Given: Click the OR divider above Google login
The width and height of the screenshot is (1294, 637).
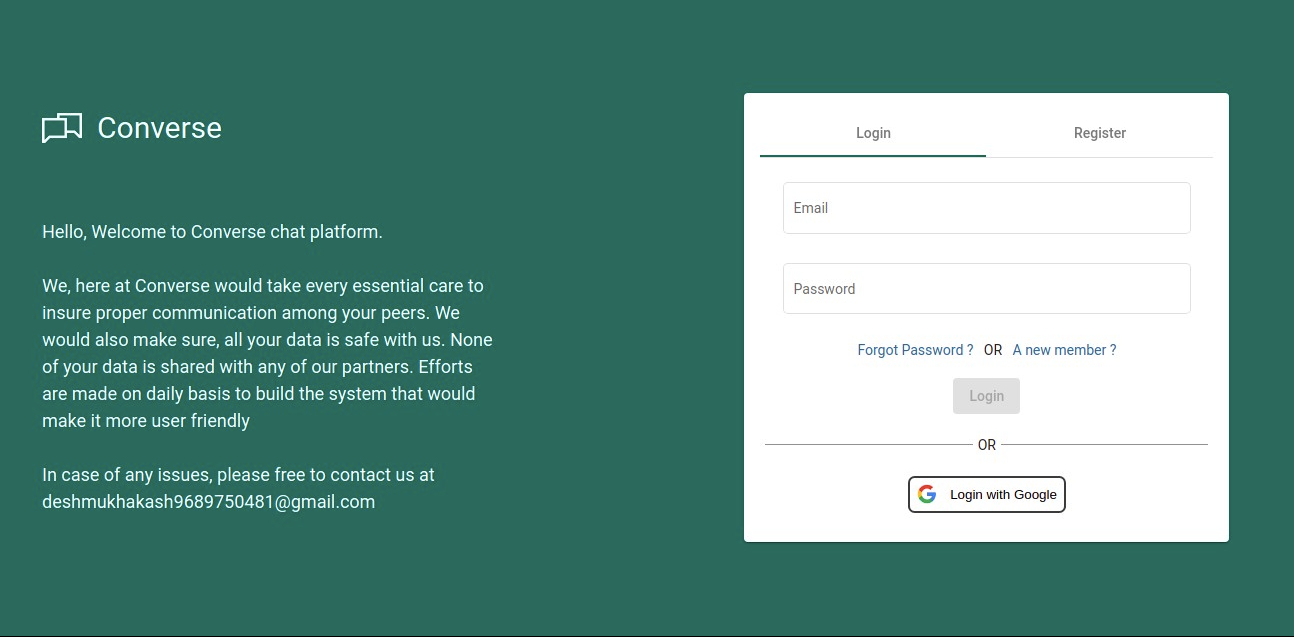Looking at the screenshot, I should (987, 445).
